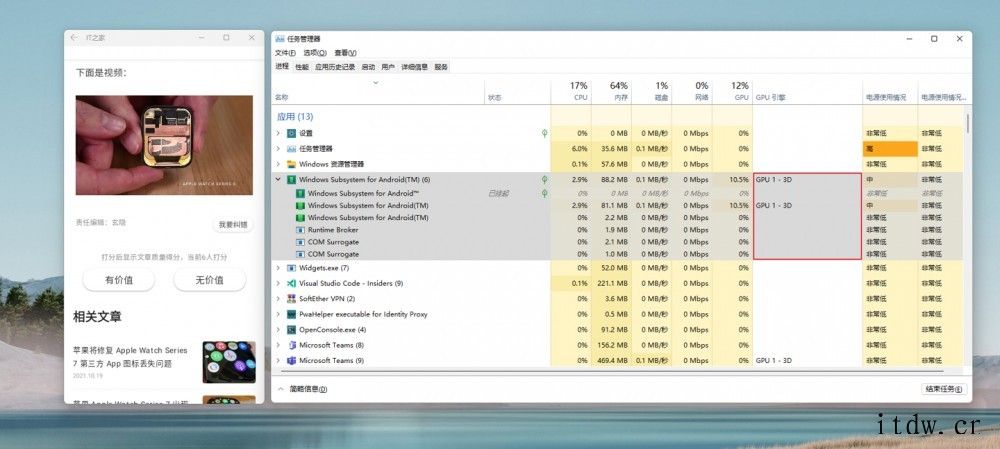Click the Windows Subsystem for Android(TM) (6) icon
The width and height of the screenshot is (1000, 449).
point(291,180)
